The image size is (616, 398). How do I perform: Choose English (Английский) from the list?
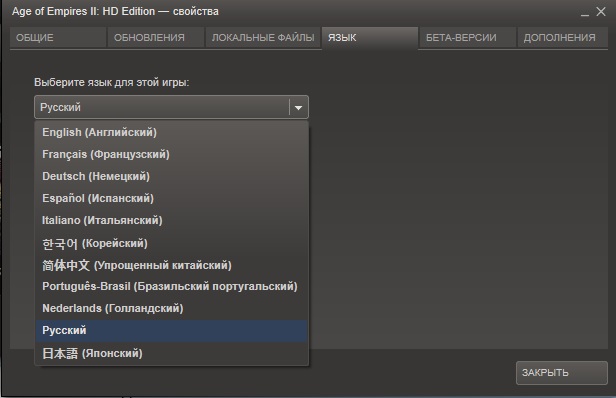[171, 132]
